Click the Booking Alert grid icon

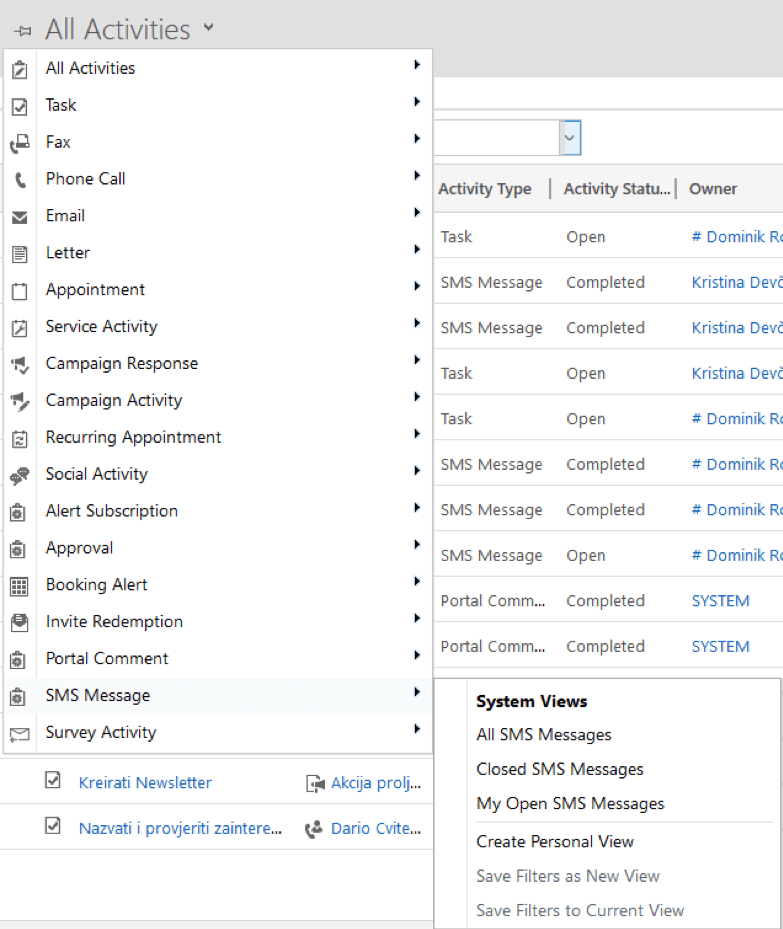pos(19,586)
